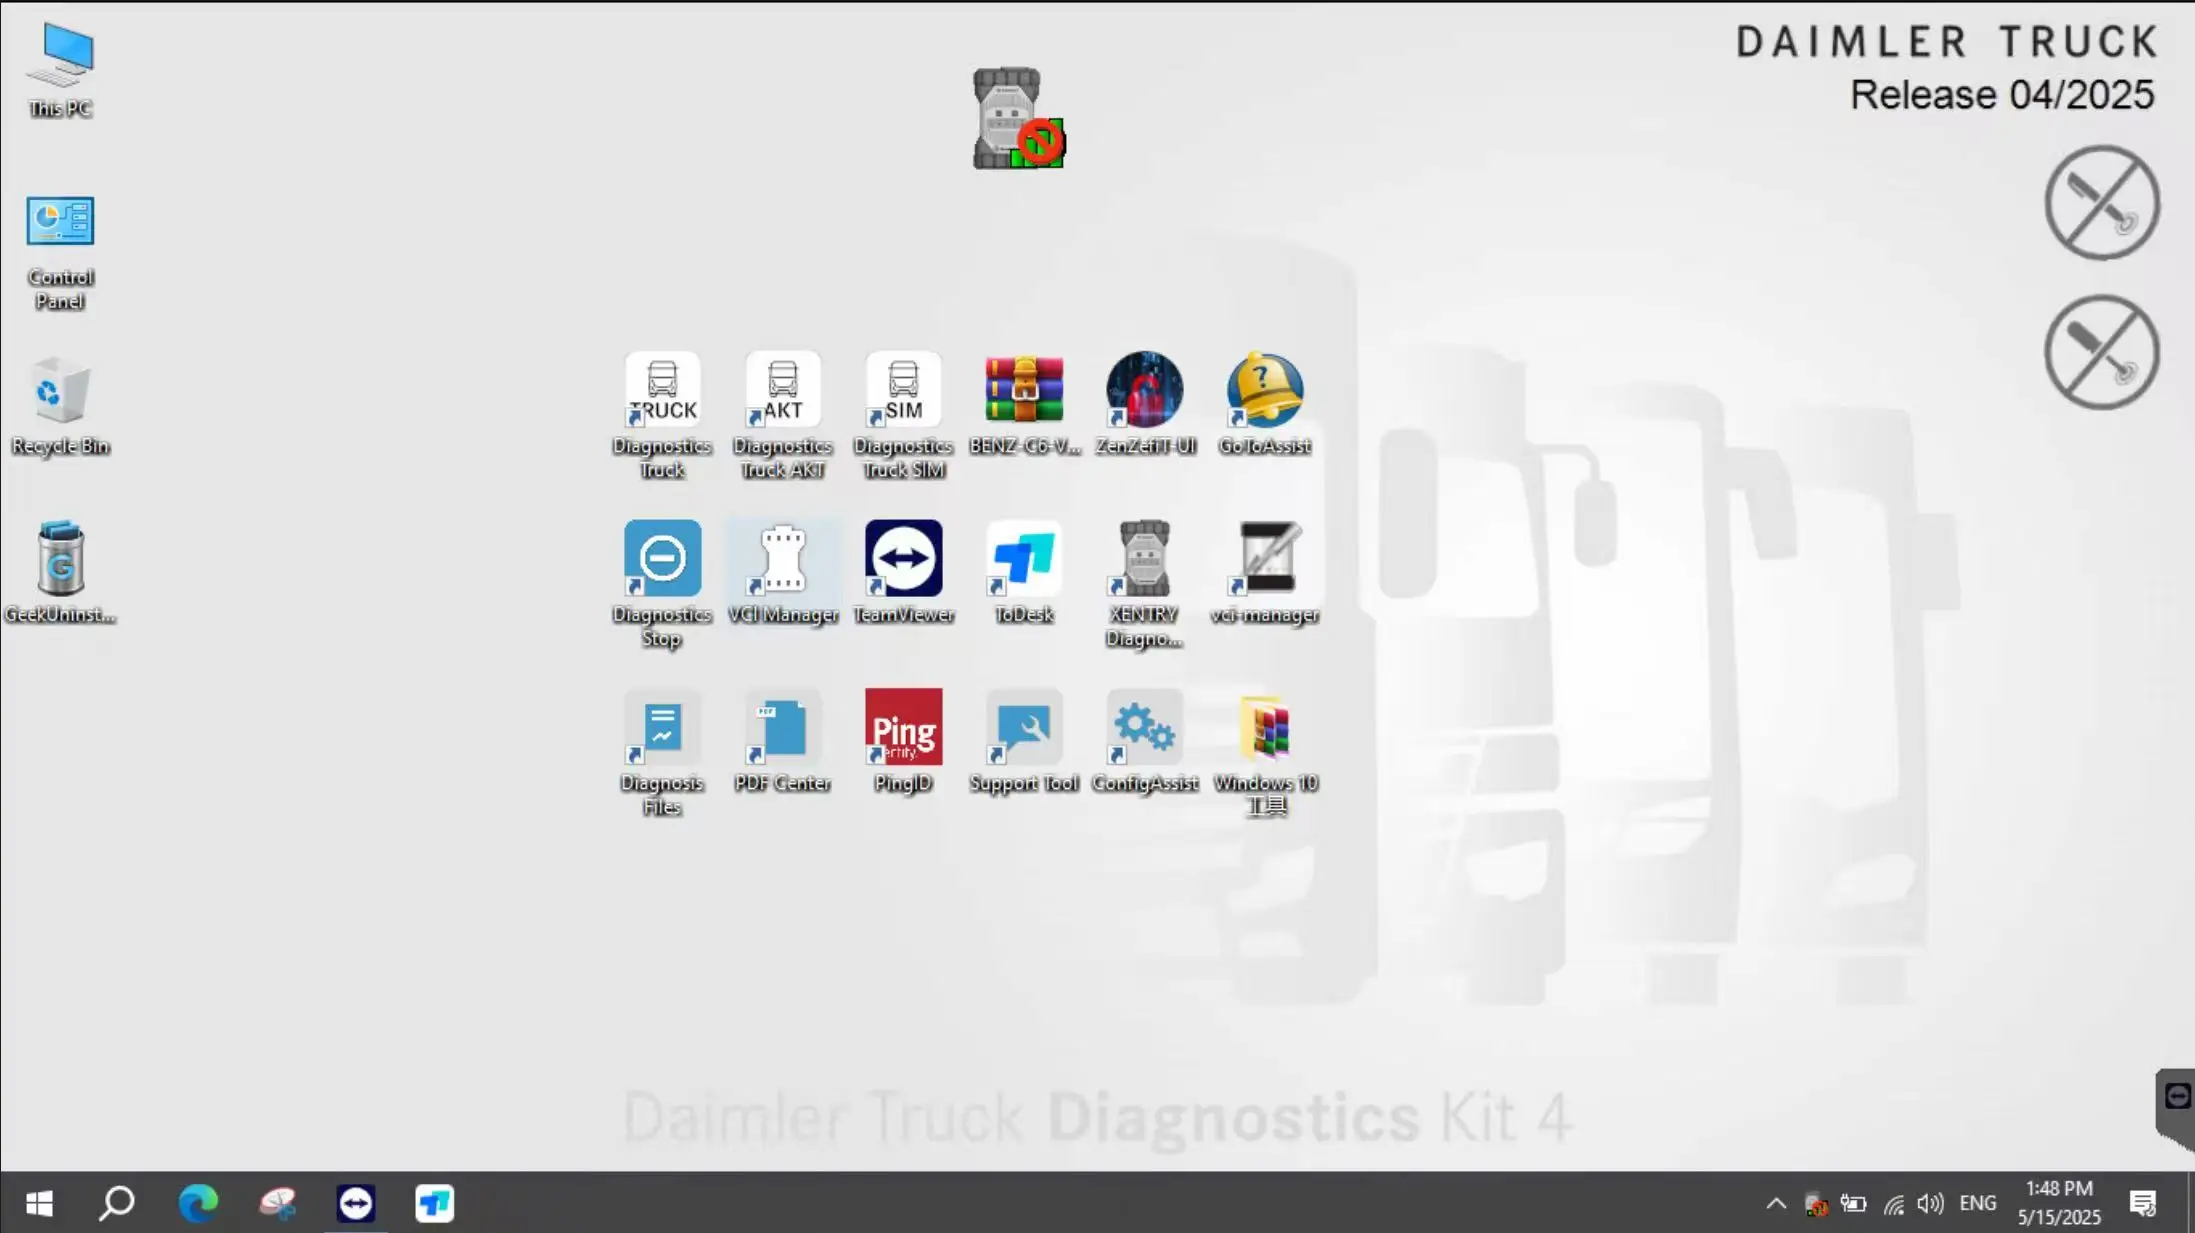Open the Action Center notifications
2195x1233 pixels.
pos(2143,1204)
